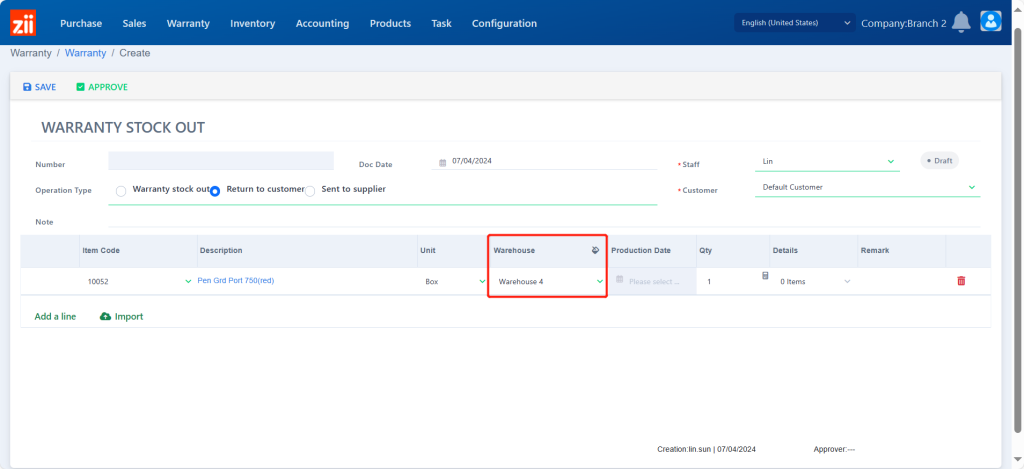Click the SAVE button
This screenshot has height=469, width=1024.
tap(39, 87)
